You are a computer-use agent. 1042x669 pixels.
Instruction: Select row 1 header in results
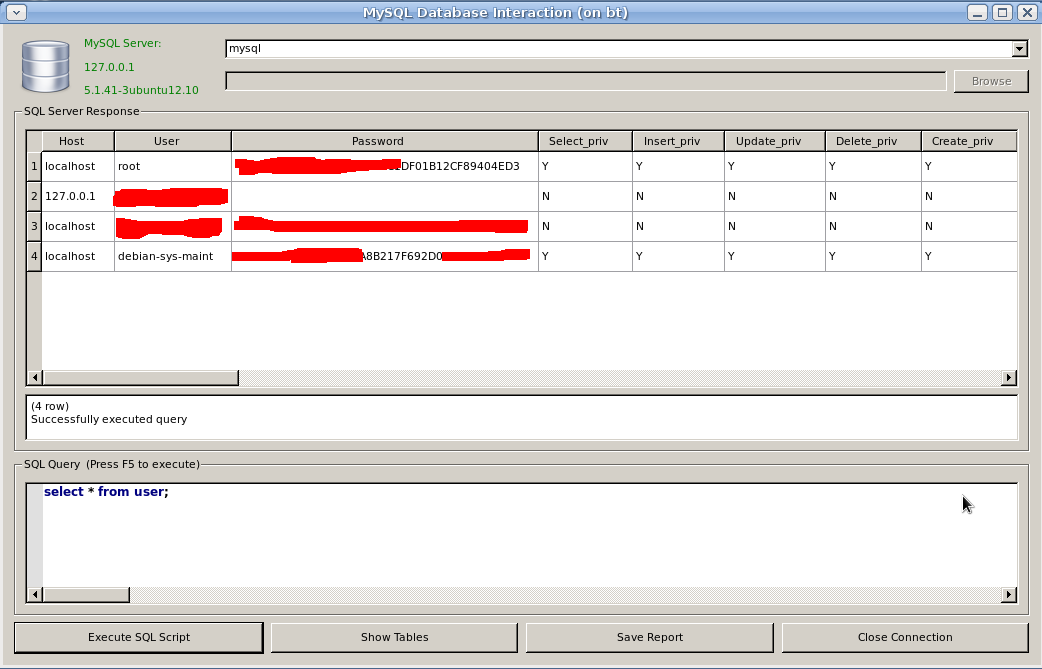[33, 166]
